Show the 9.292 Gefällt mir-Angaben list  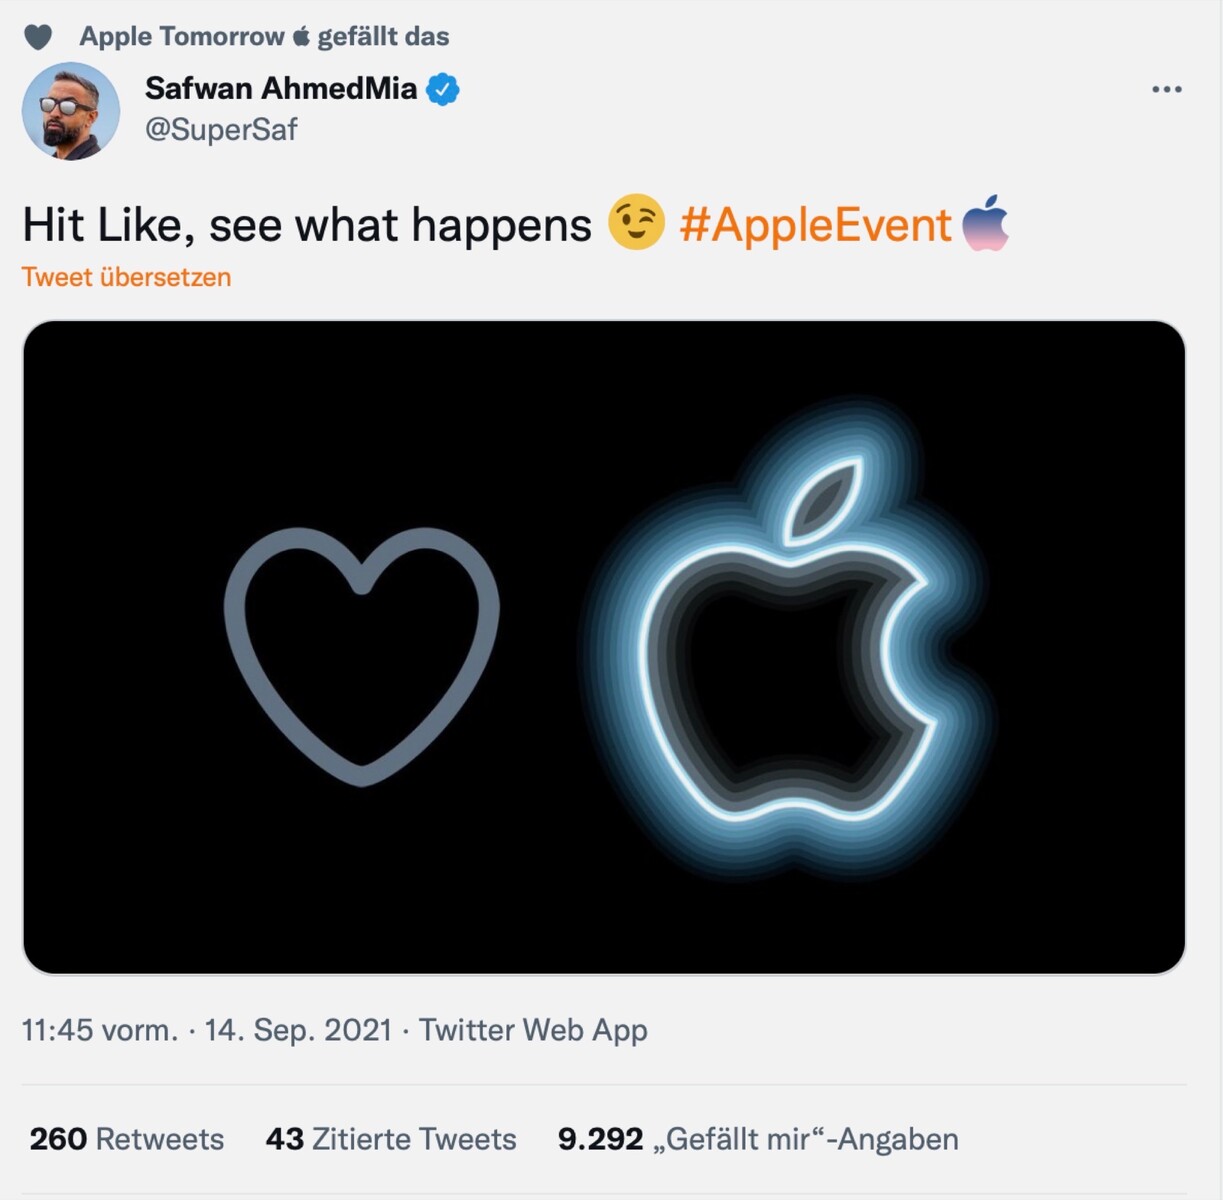click(x=758, y=1139)
